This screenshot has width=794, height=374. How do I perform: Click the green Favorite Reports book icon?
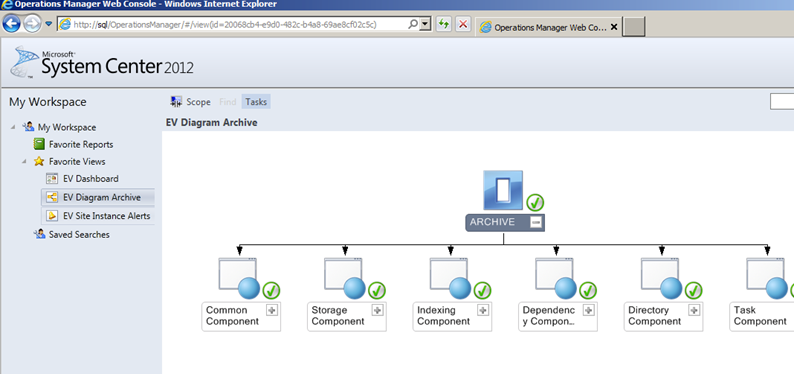(x=39, y=144)
